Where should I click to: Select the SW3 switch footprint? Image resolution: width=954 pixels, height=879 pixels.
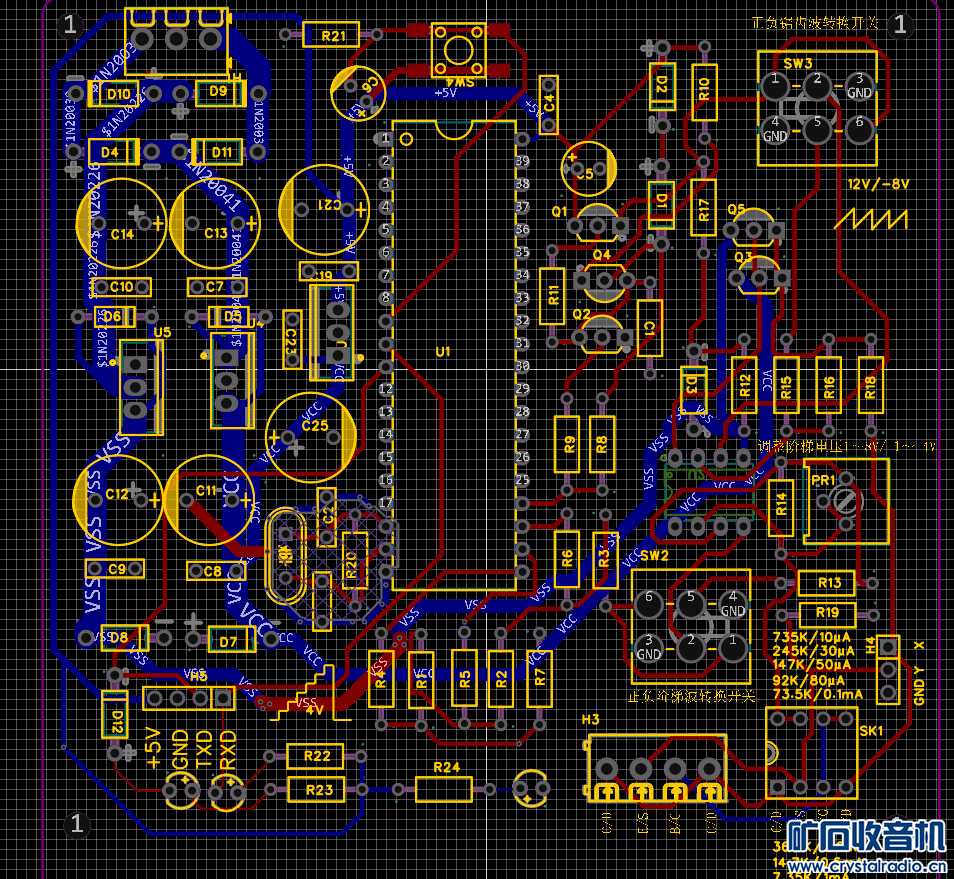click(816, 108)
